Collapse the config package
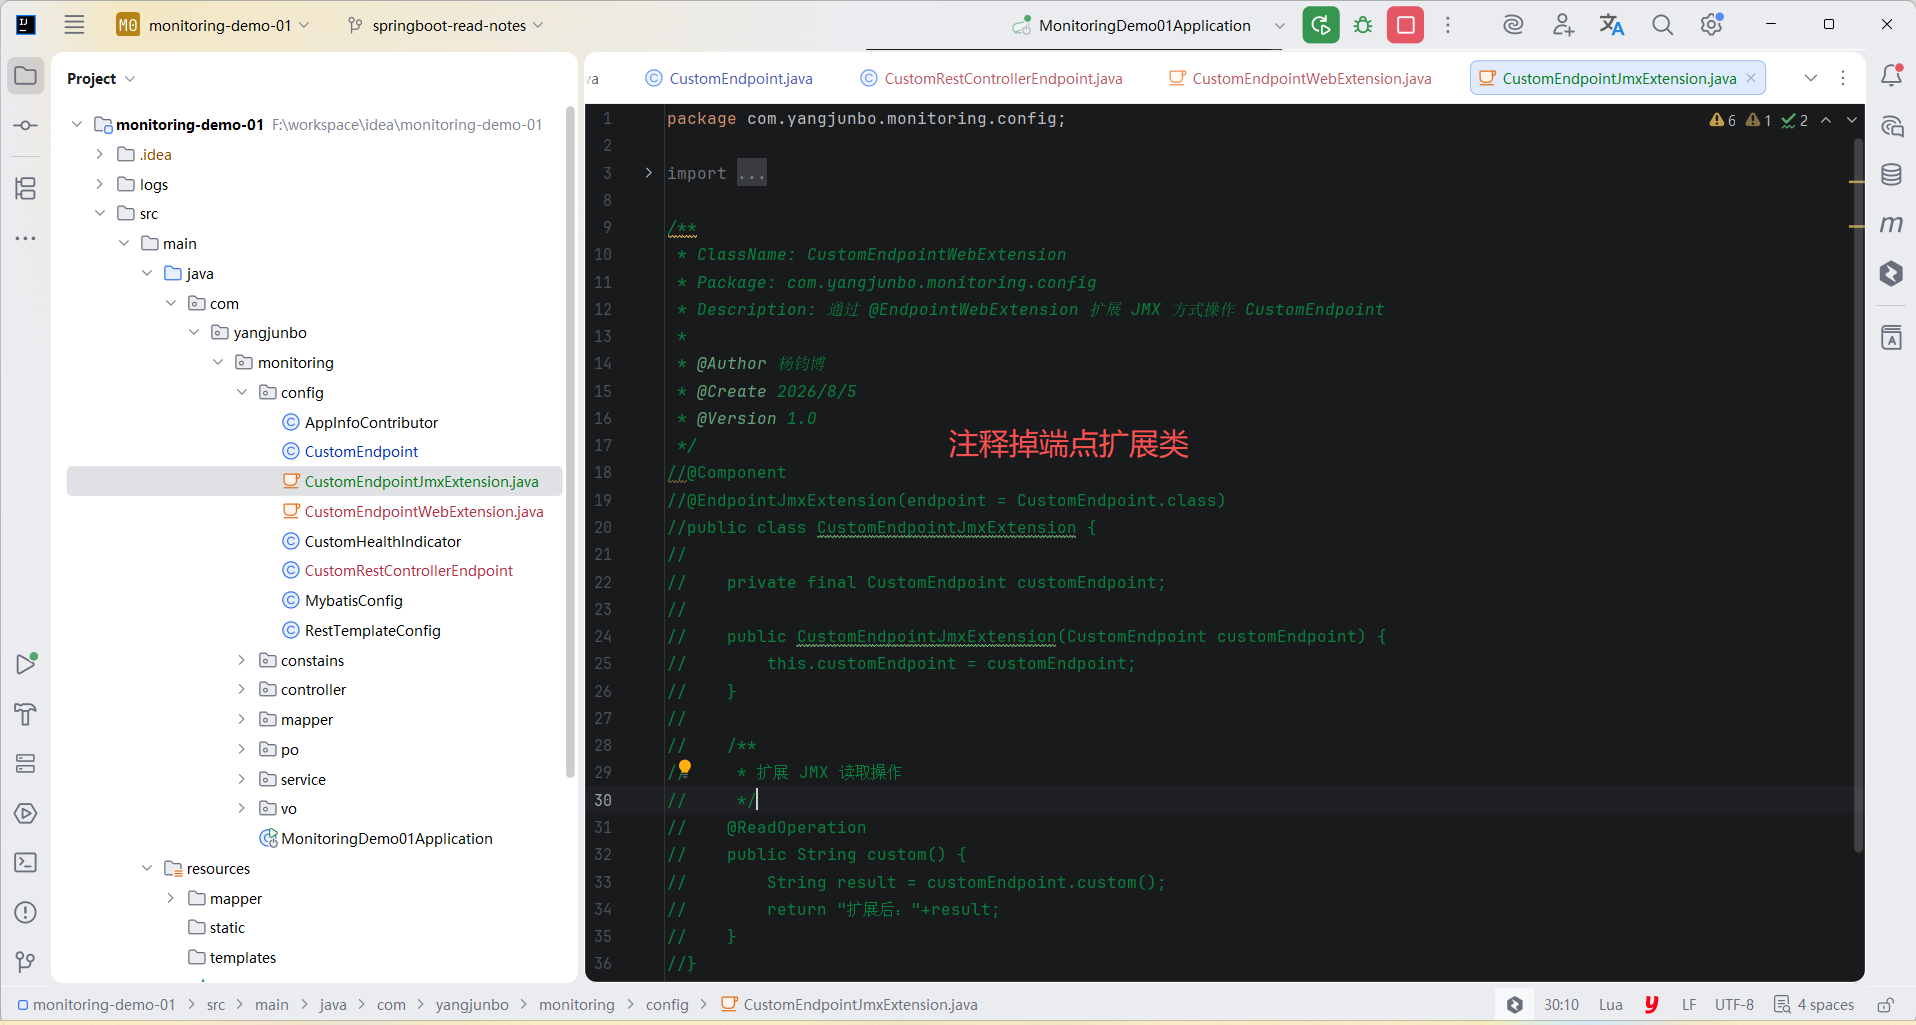Screen dimensions: 1916x1025 pos(242,392)
